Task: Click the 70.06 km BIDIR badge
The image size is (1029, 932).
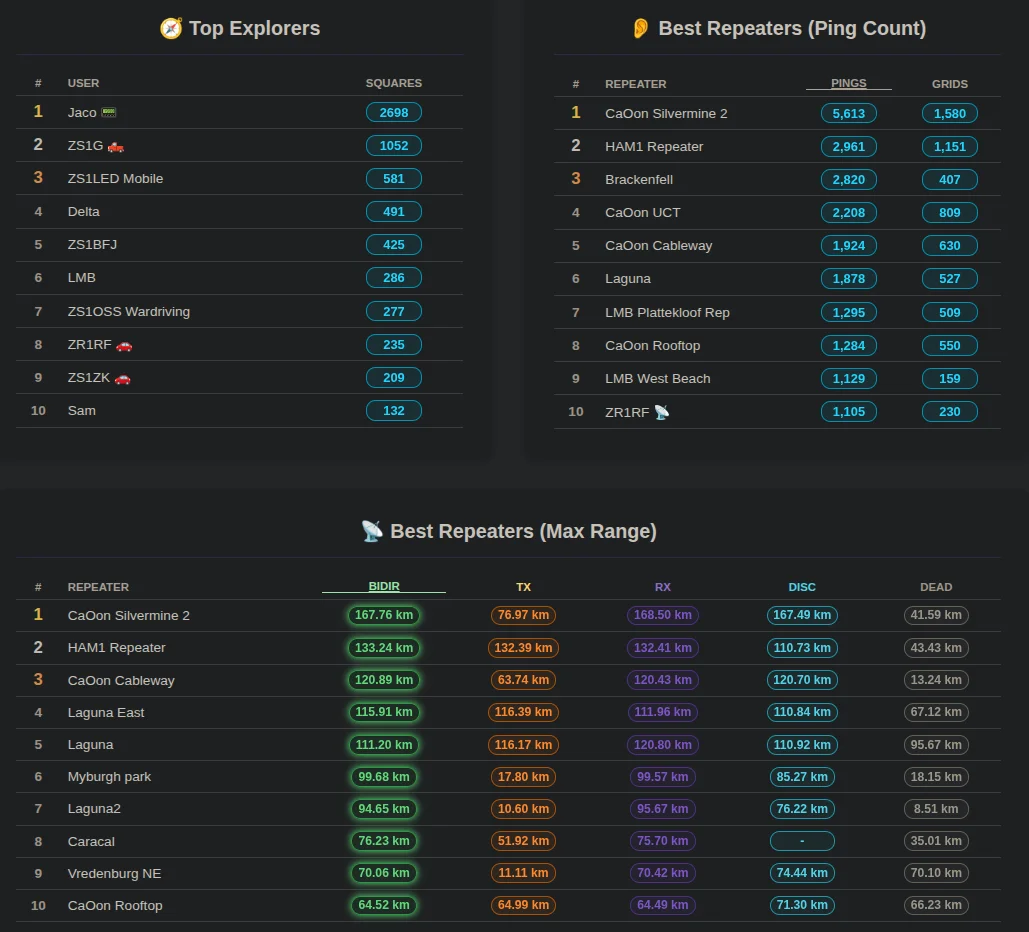Action: 384,873
